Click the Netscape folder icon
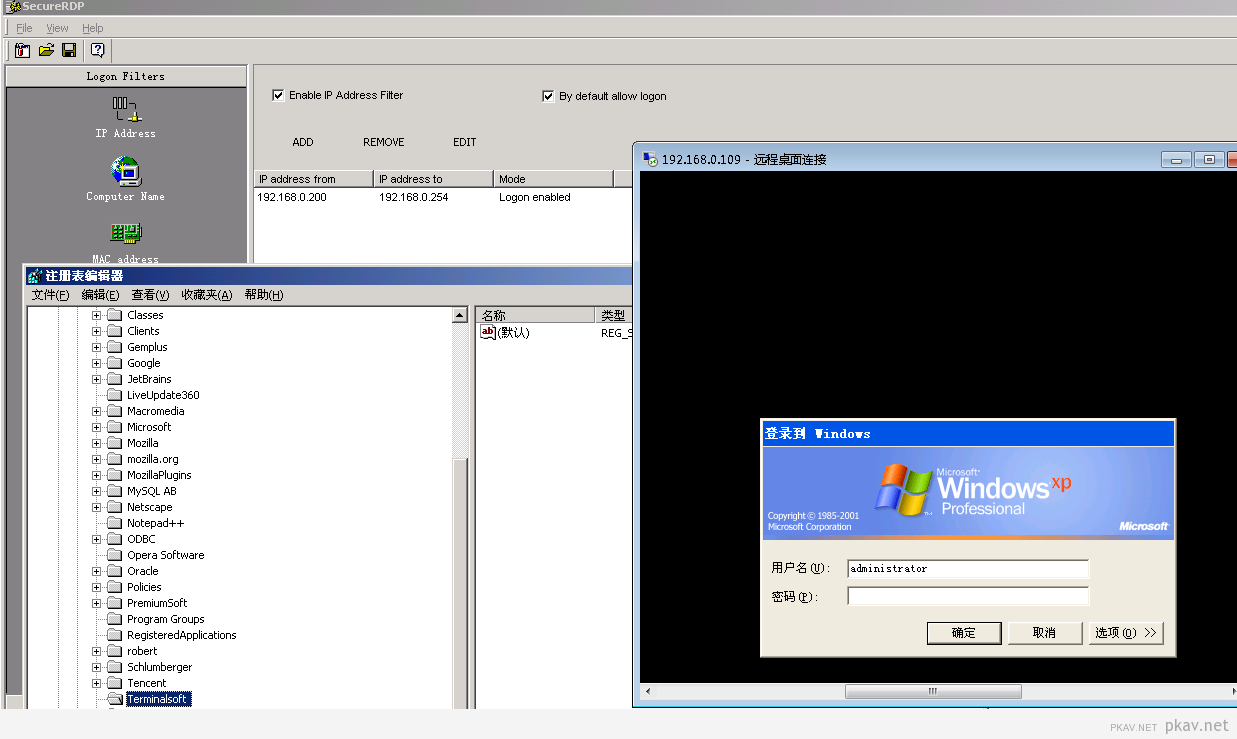 [x=114, y=507]
